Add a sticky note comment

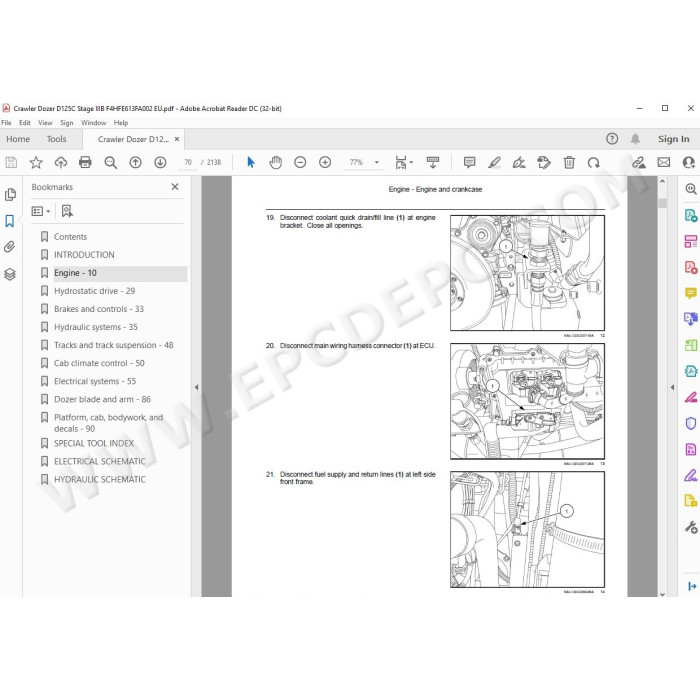click(x=469, y=162)
